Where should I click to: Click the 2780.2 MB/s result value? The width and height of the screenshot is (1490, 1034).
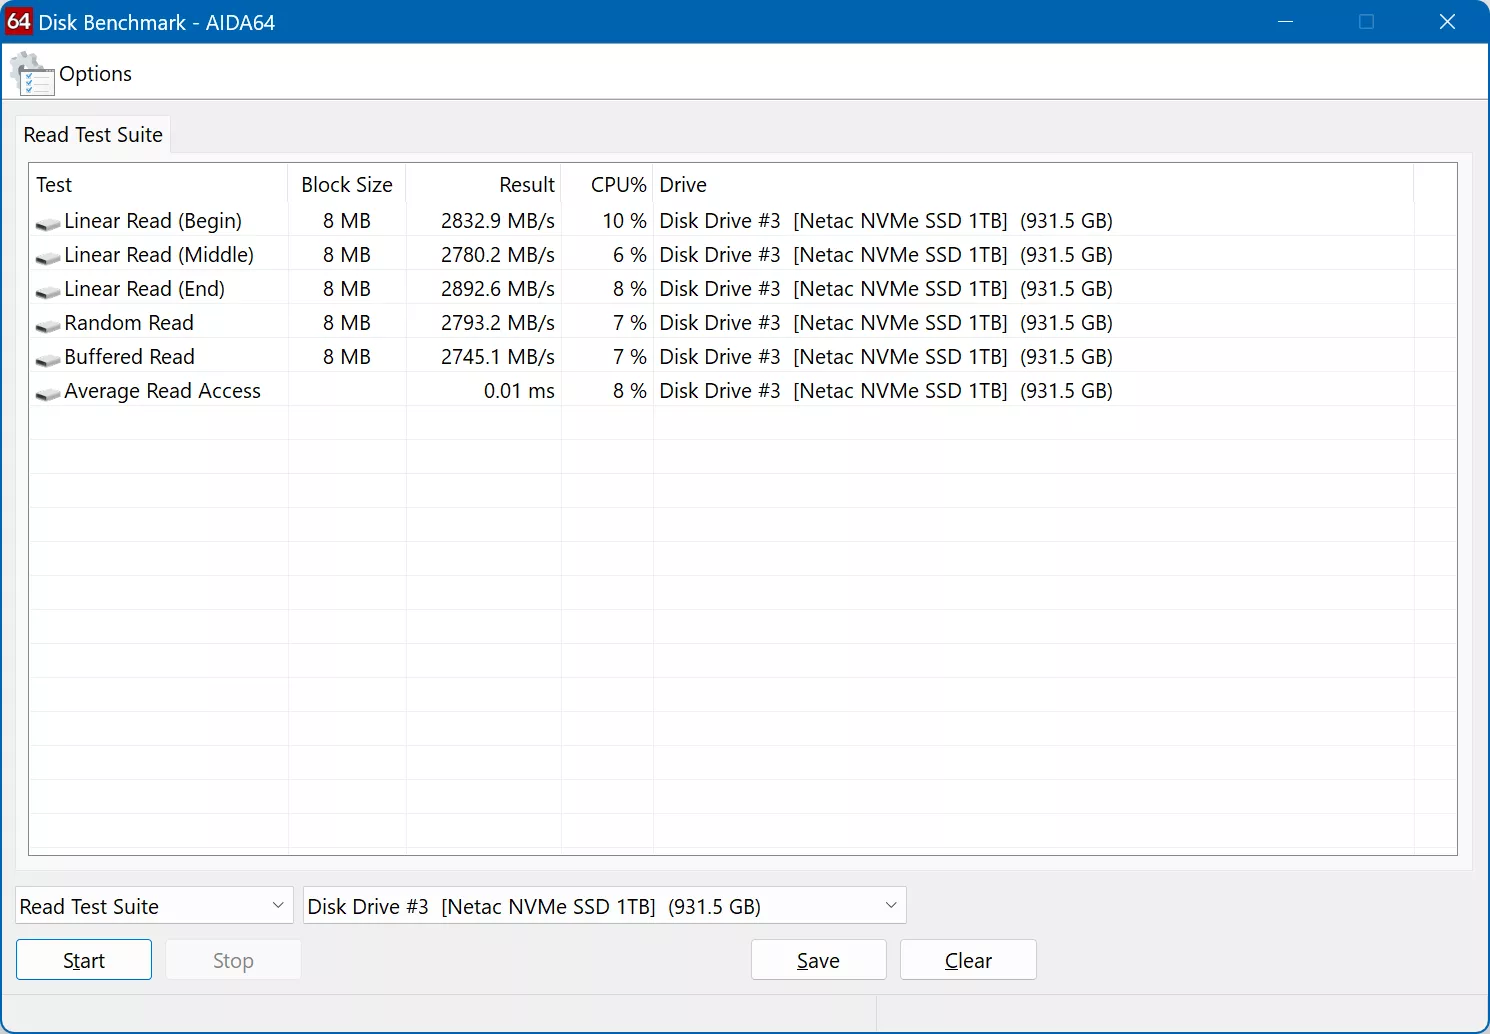[x=498, y=255]
